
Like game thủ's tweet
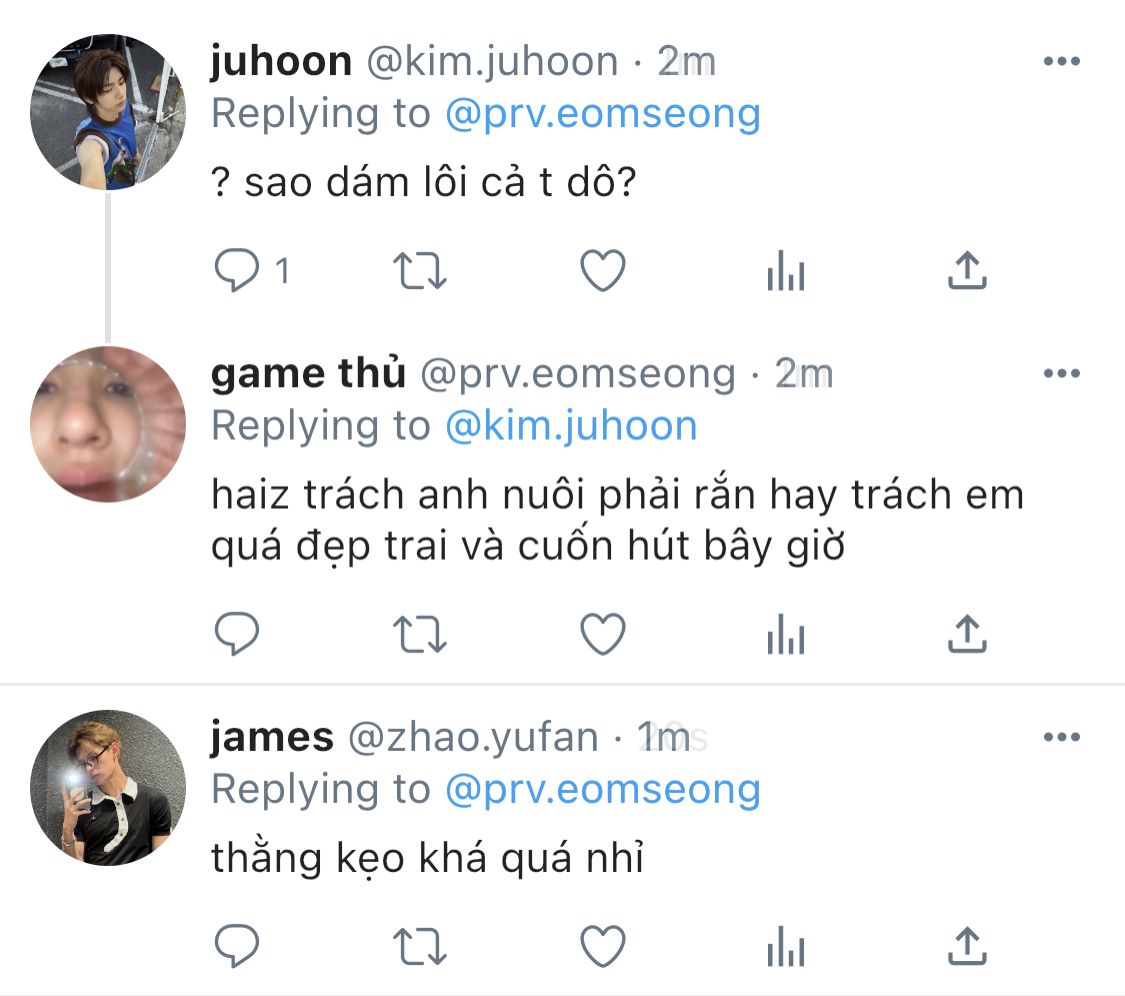click(603, 634)
